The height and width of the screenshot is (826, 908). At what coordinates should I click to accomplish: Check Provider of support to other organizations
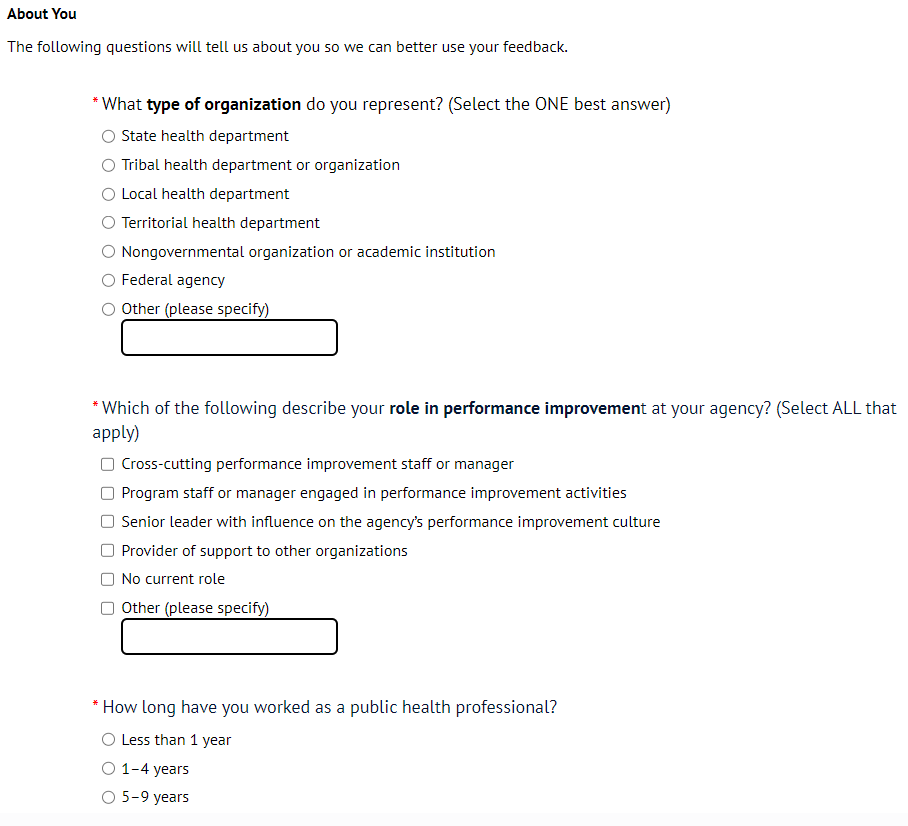coord(108,551)
